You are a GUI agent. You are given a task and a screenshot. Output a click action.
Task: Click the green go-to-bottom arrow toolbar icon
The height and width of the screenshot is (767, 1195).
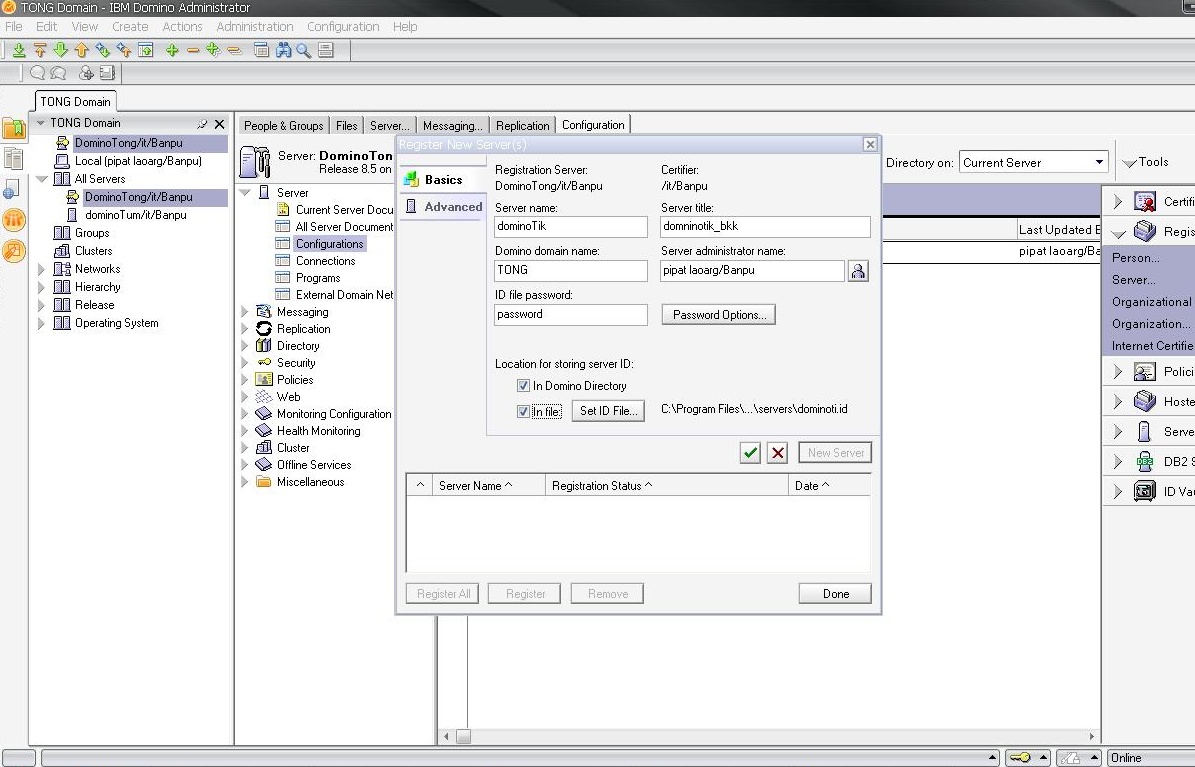19,50
